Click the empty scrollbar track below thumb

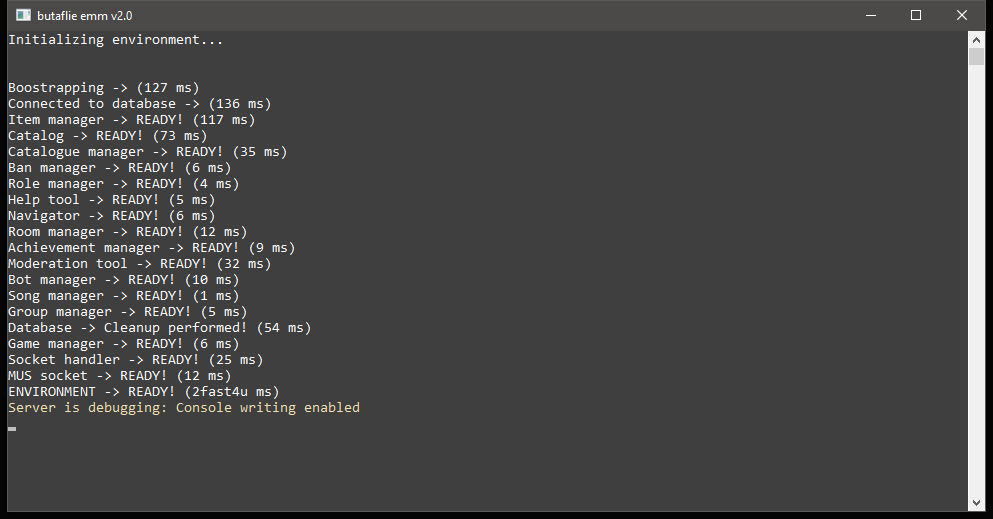[x=977, y=280]
